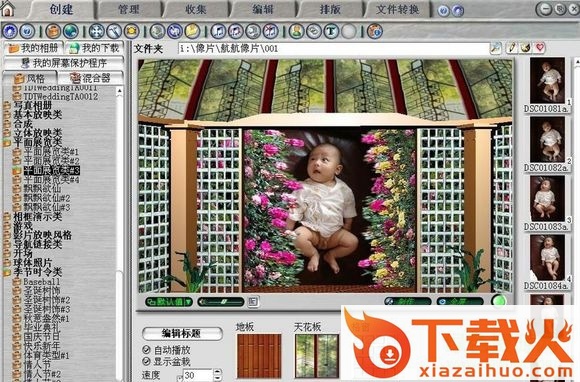Click the help icon beside 文件转换 tab

coord(443,11)
